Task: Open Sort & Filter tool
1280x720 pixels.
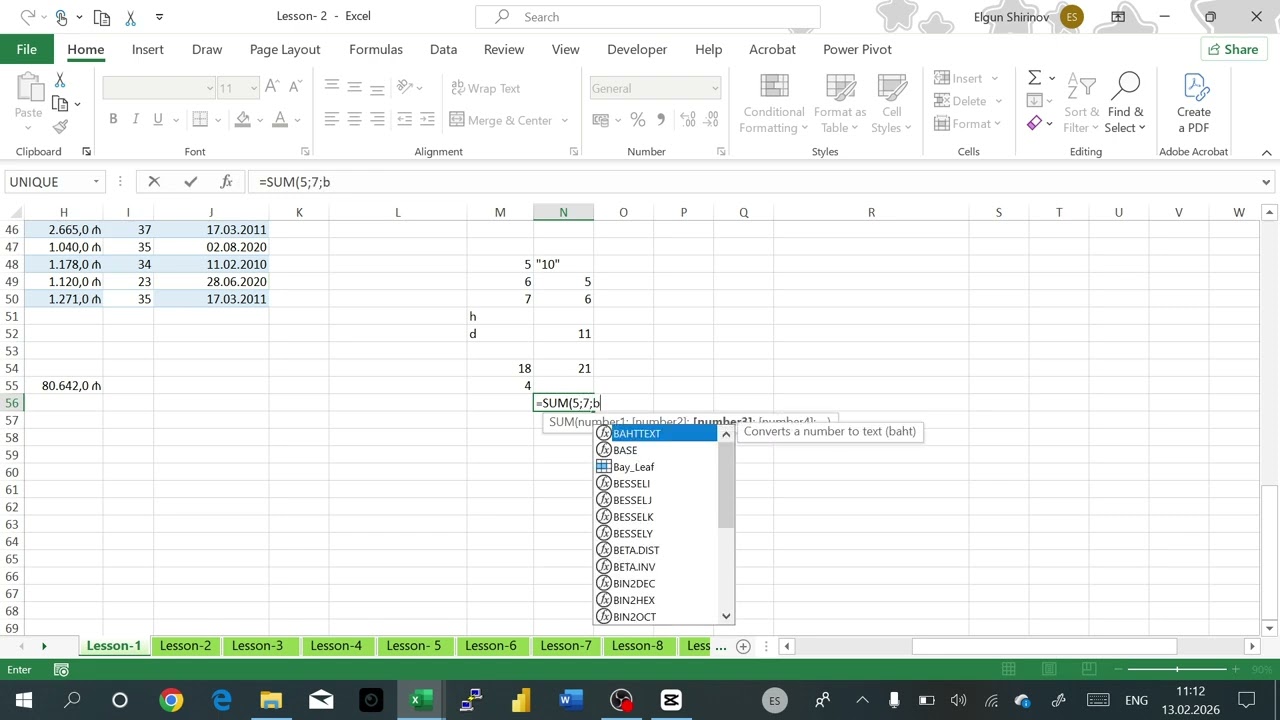Action: (1082, 104)
